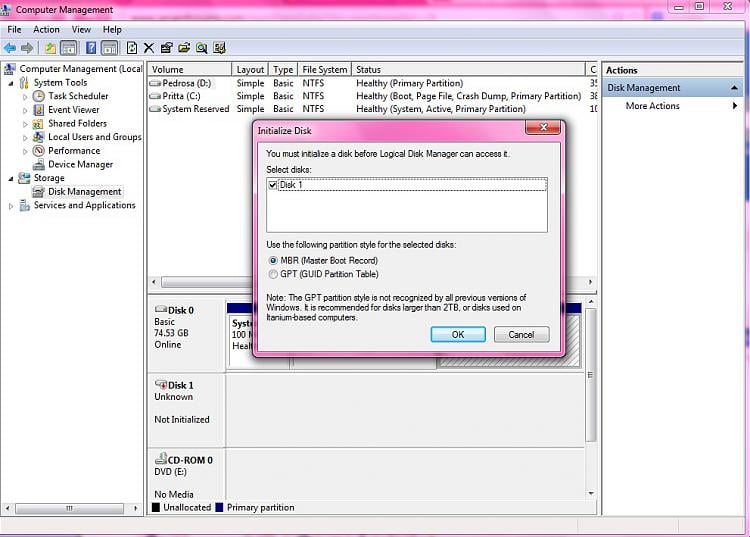Click the Event Viewer icon
This screenshot has width=750, height=537.
click(38, 110)
